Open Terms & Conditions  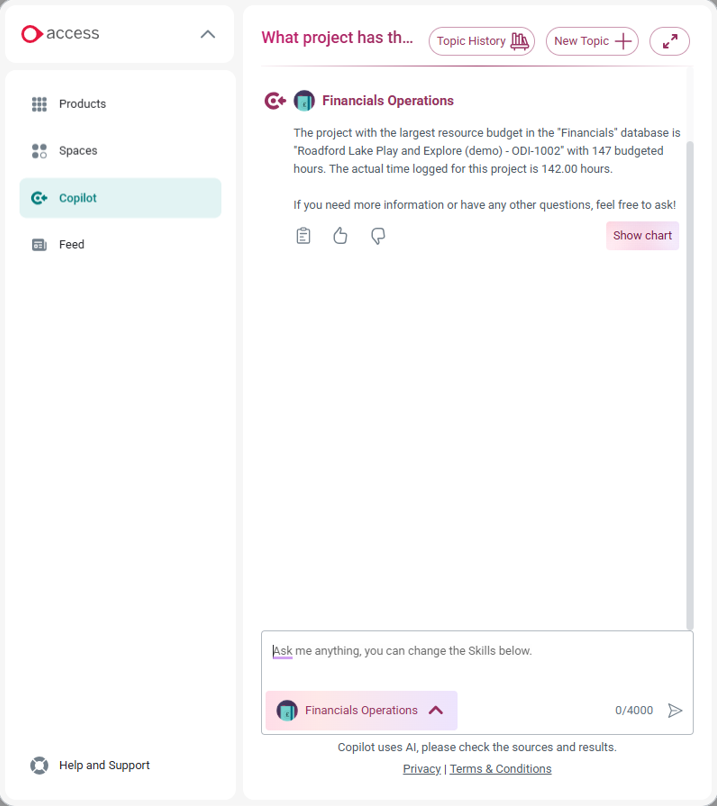click(500, 768)
